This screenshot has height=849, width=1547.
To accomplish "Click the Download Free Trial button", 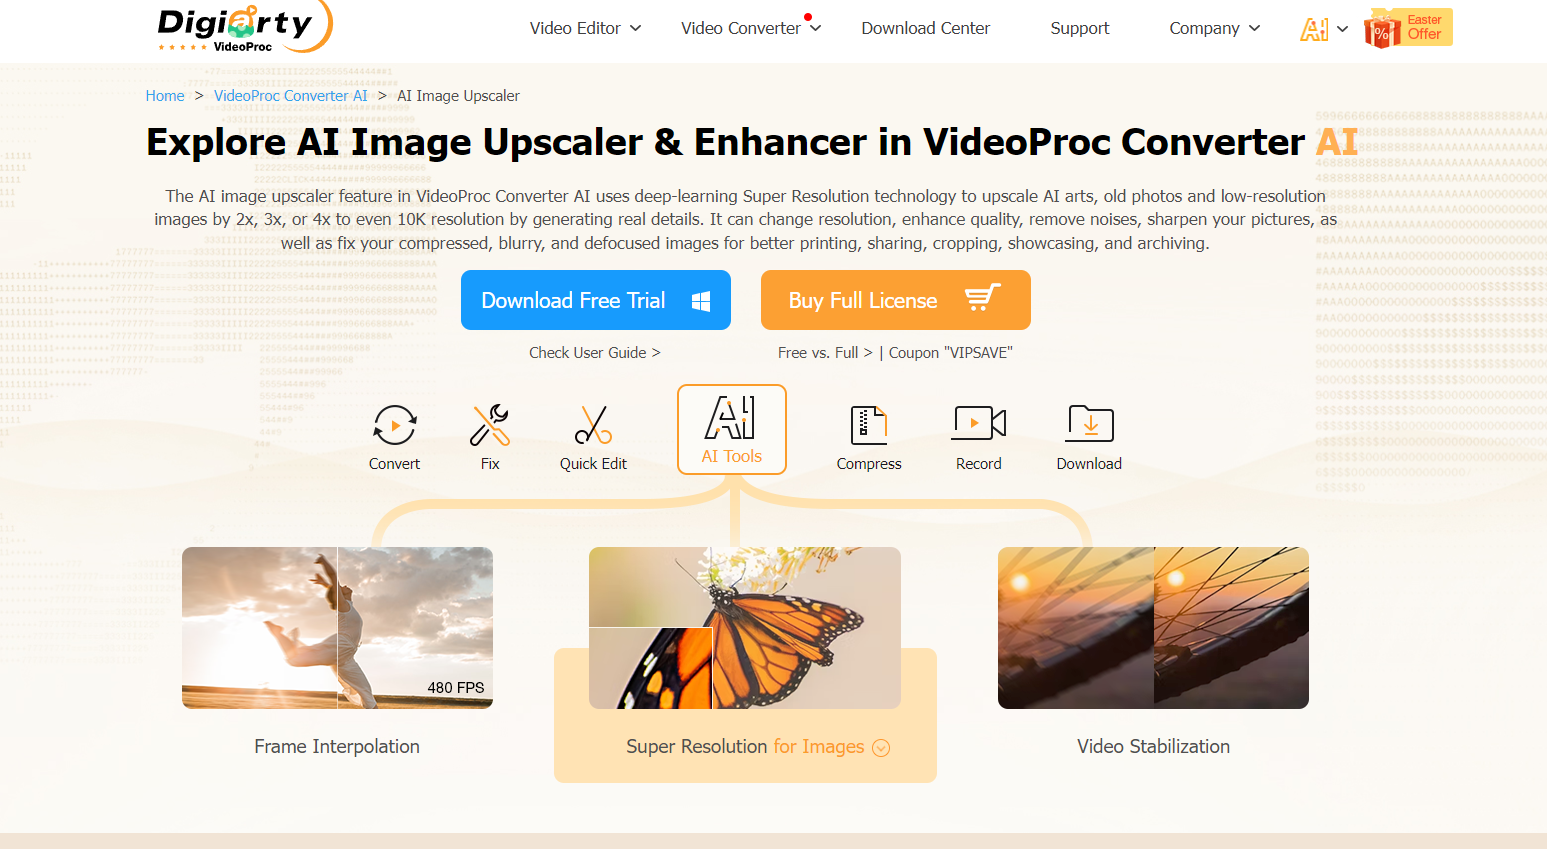I will click(x=595, y=300).
